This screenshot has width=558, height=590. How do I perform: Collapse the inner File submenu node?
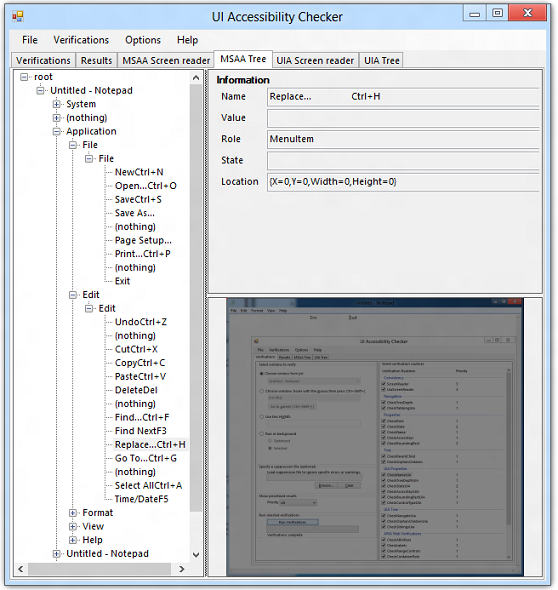point(89,159)
